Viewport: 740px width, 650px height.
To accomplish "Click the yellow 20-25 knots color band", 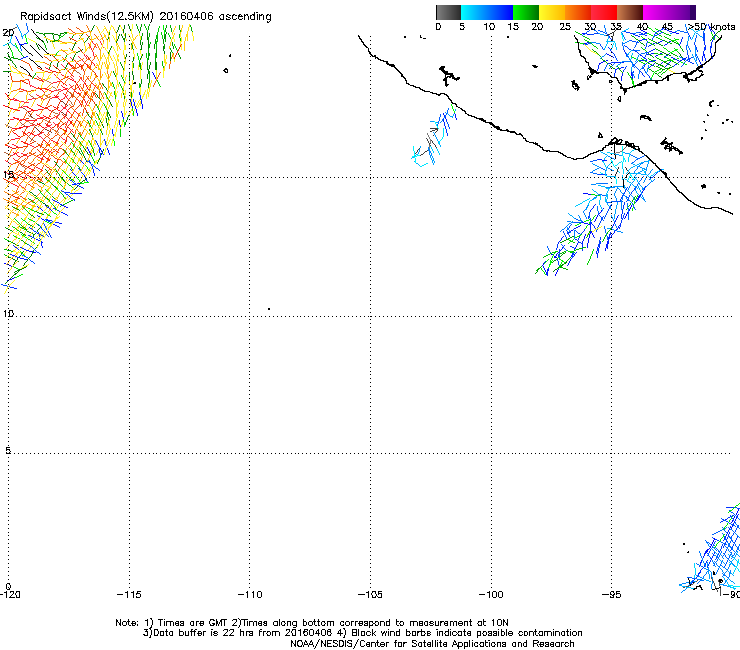I will click(x=552, y=12).
